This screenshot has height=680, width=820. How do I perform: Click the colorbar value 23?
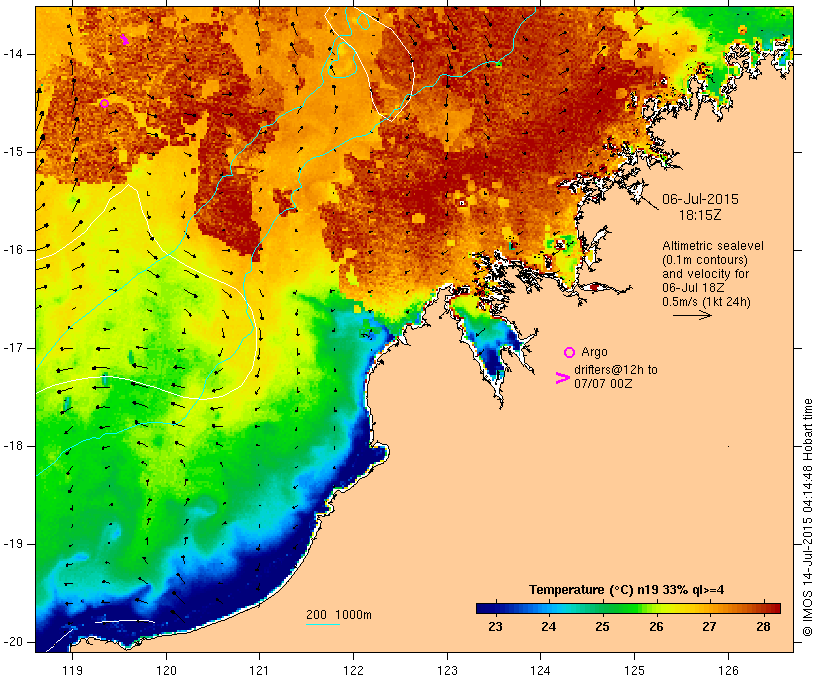tap(495, 627)
